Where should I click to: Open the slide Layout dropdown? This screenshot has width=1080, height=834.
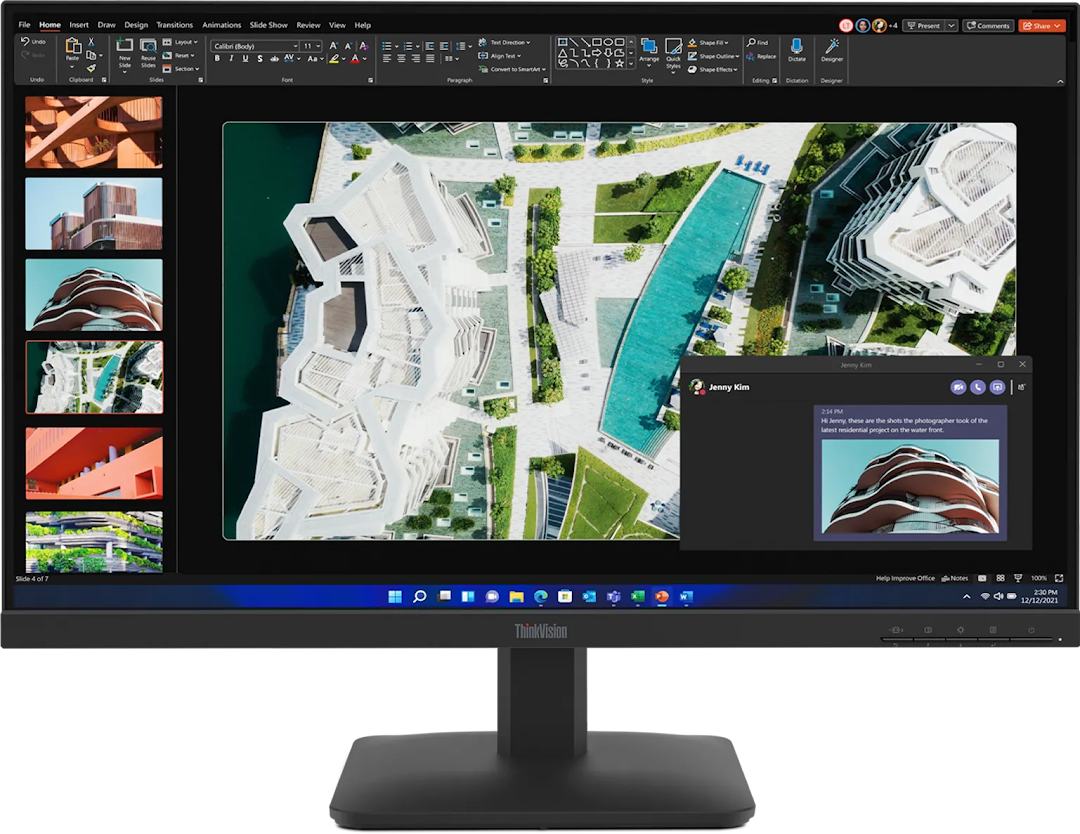185,42
